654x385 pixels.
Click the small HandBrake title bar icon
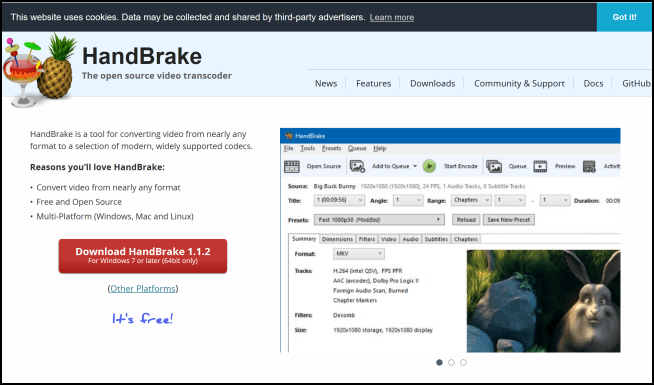(x=289, y=136)
